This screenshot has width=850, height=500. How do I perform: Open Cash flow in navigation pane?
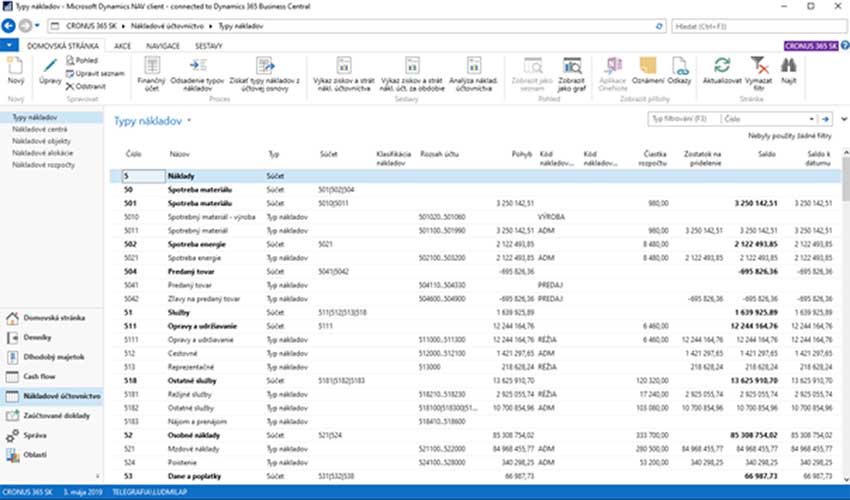52,376
